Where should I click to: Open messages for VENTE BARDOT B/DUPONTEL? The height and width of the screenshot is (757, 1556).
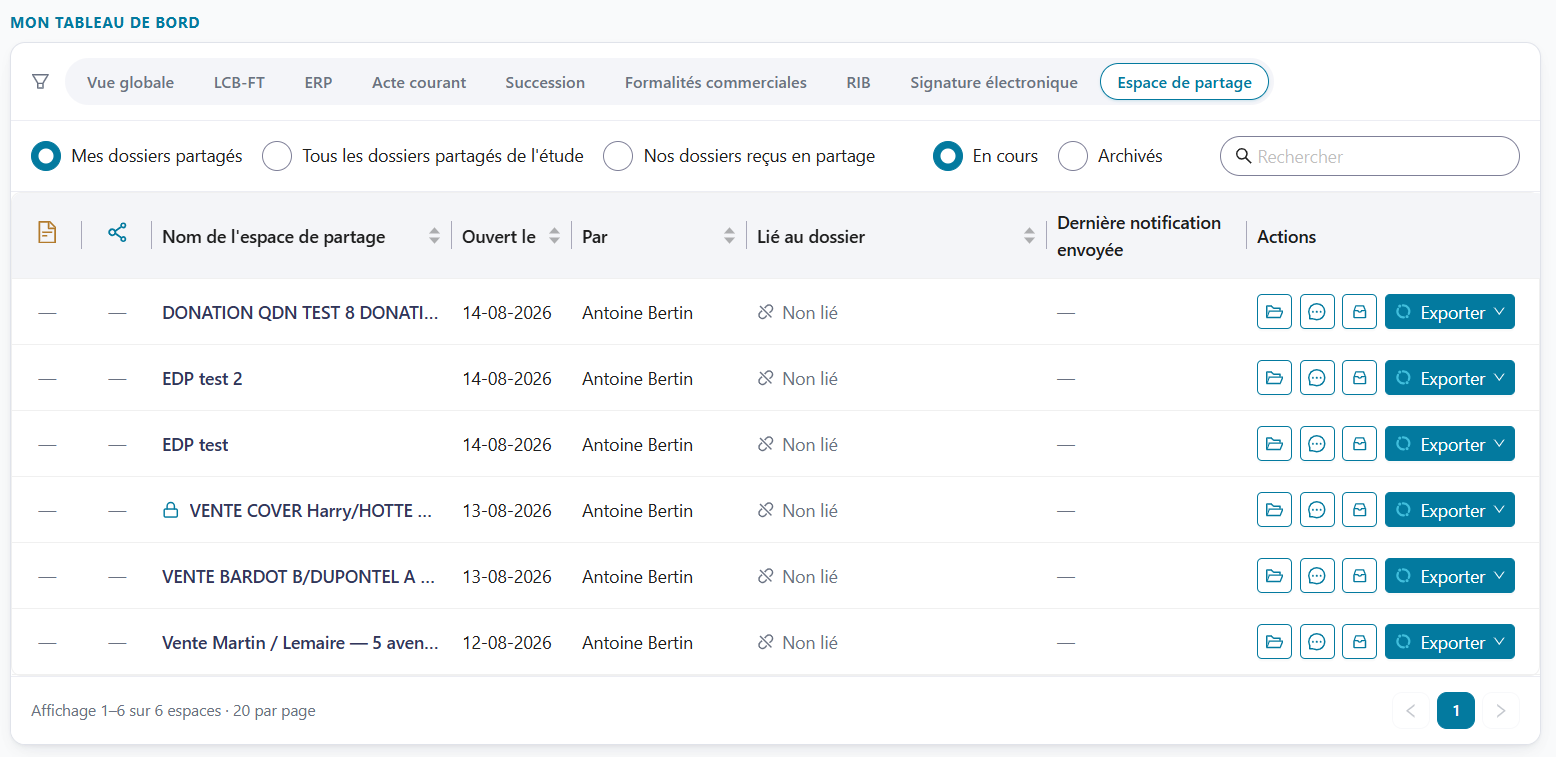pos(1317,576)
